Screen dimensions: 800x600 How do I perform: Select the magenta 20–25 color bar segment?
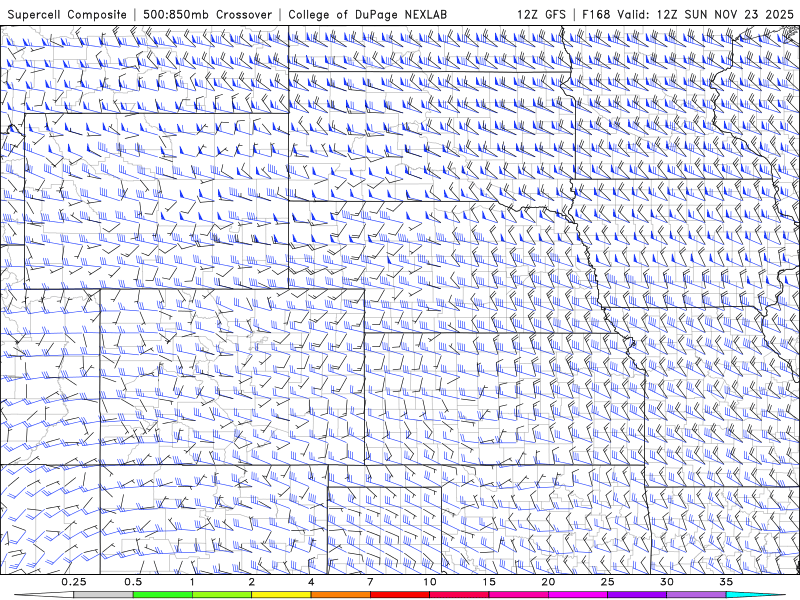[x=578, y=595]
